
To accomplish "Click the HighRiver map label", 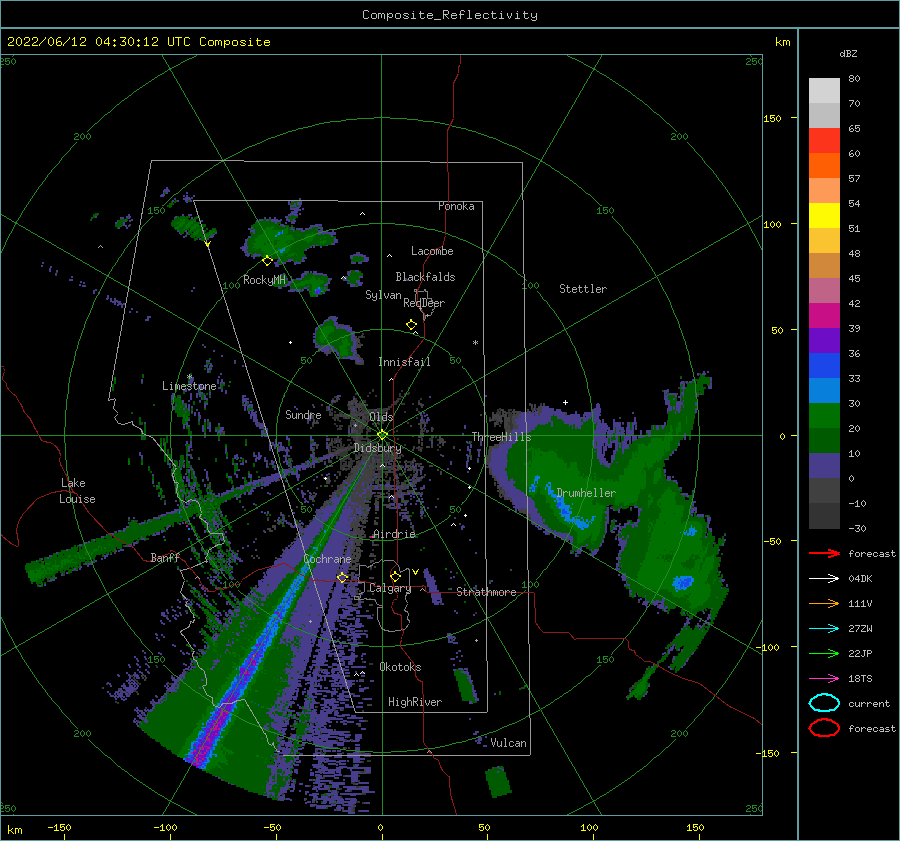I will (x=415, y=702).
